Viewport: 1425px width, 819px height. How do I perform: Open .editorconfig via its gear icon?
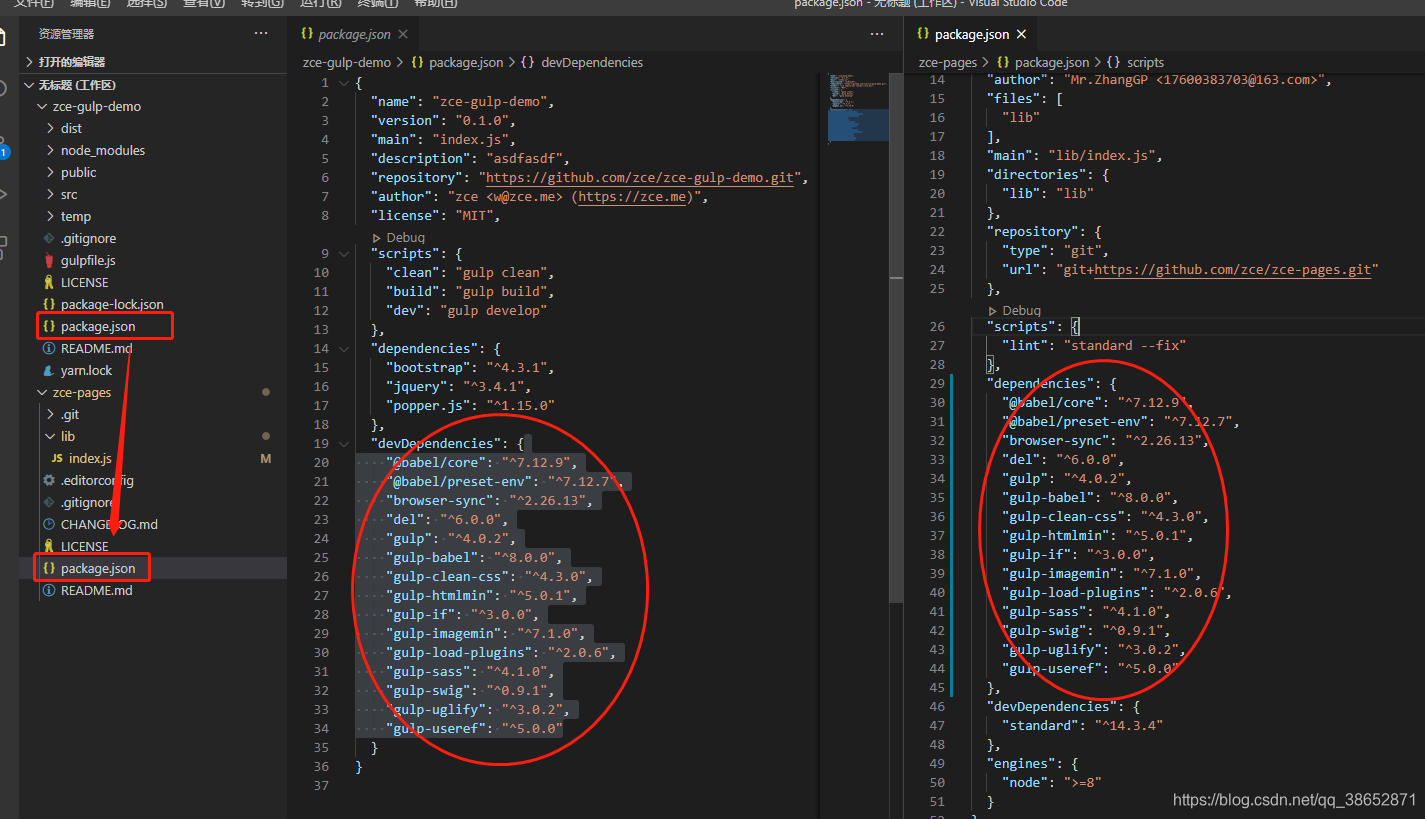tap(49, 480)
